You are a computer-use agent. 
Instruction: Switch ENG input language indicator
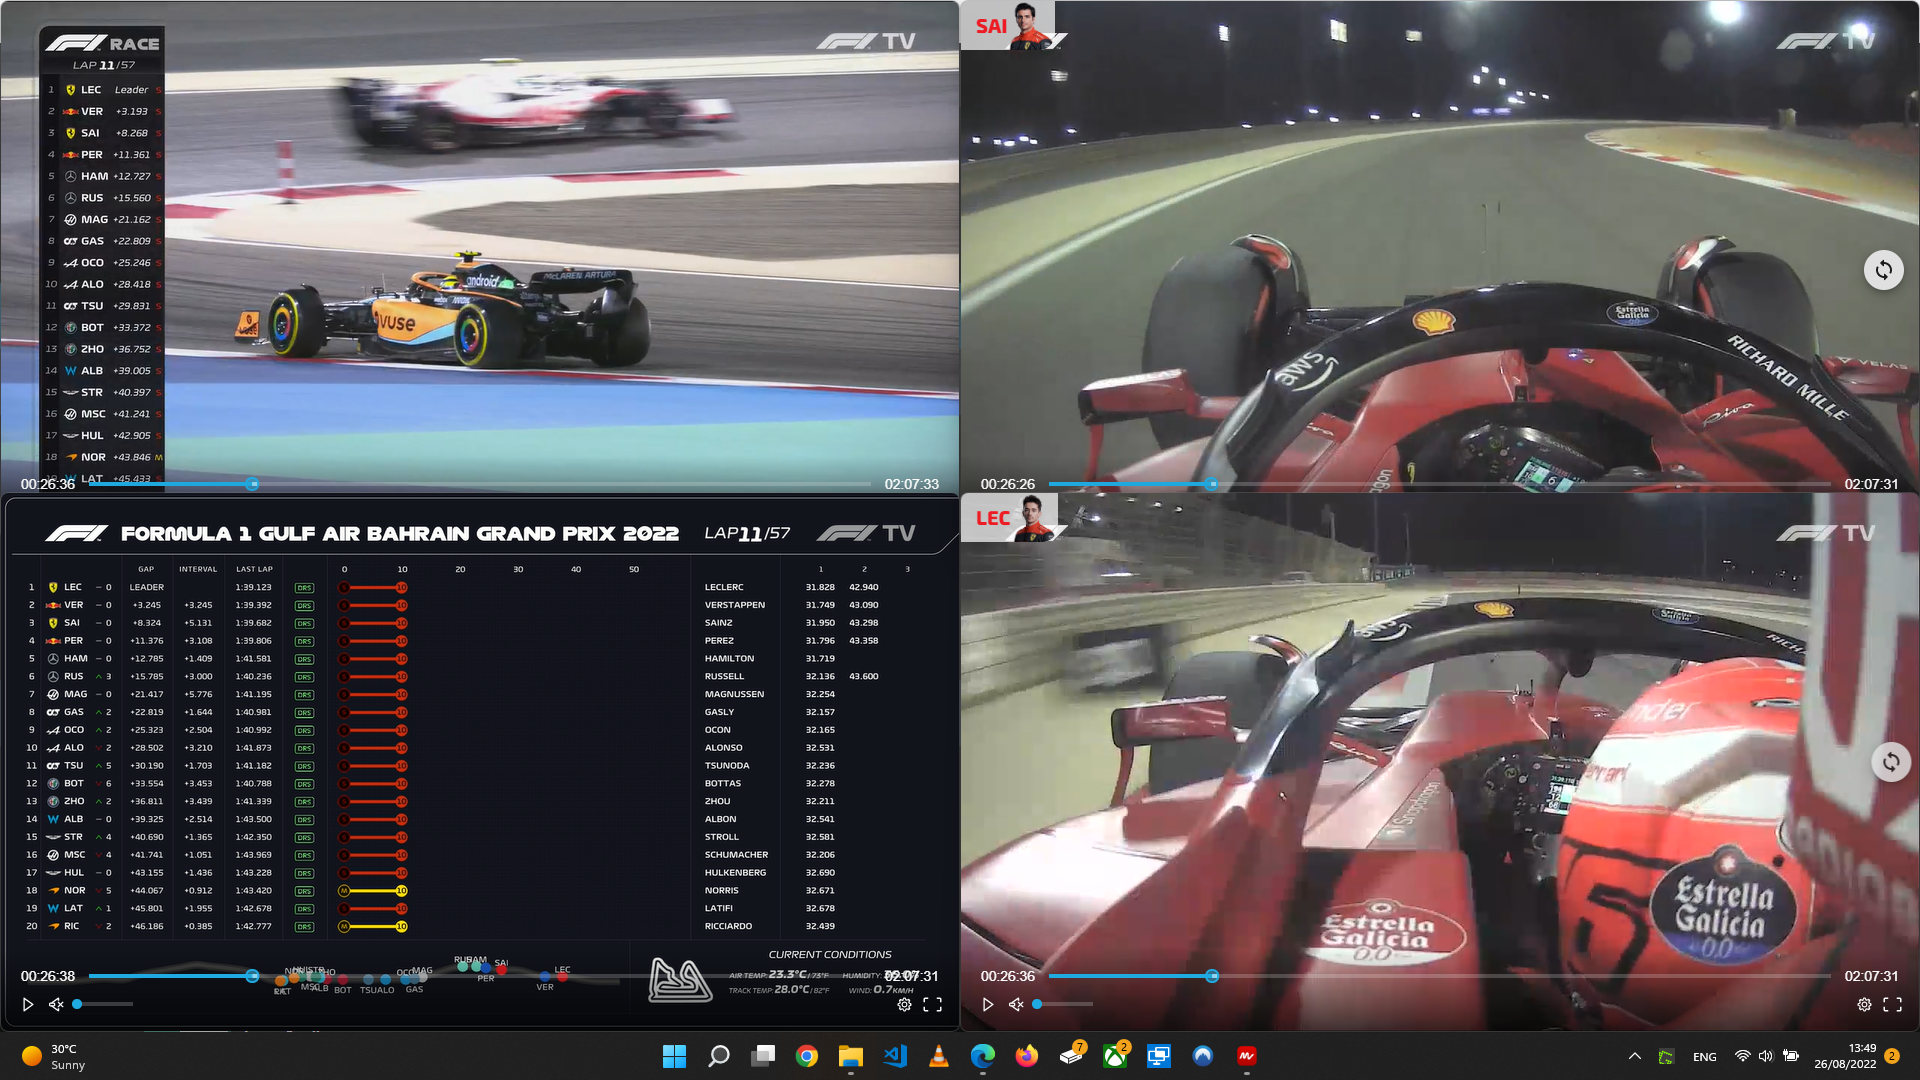(1705, 1057)
